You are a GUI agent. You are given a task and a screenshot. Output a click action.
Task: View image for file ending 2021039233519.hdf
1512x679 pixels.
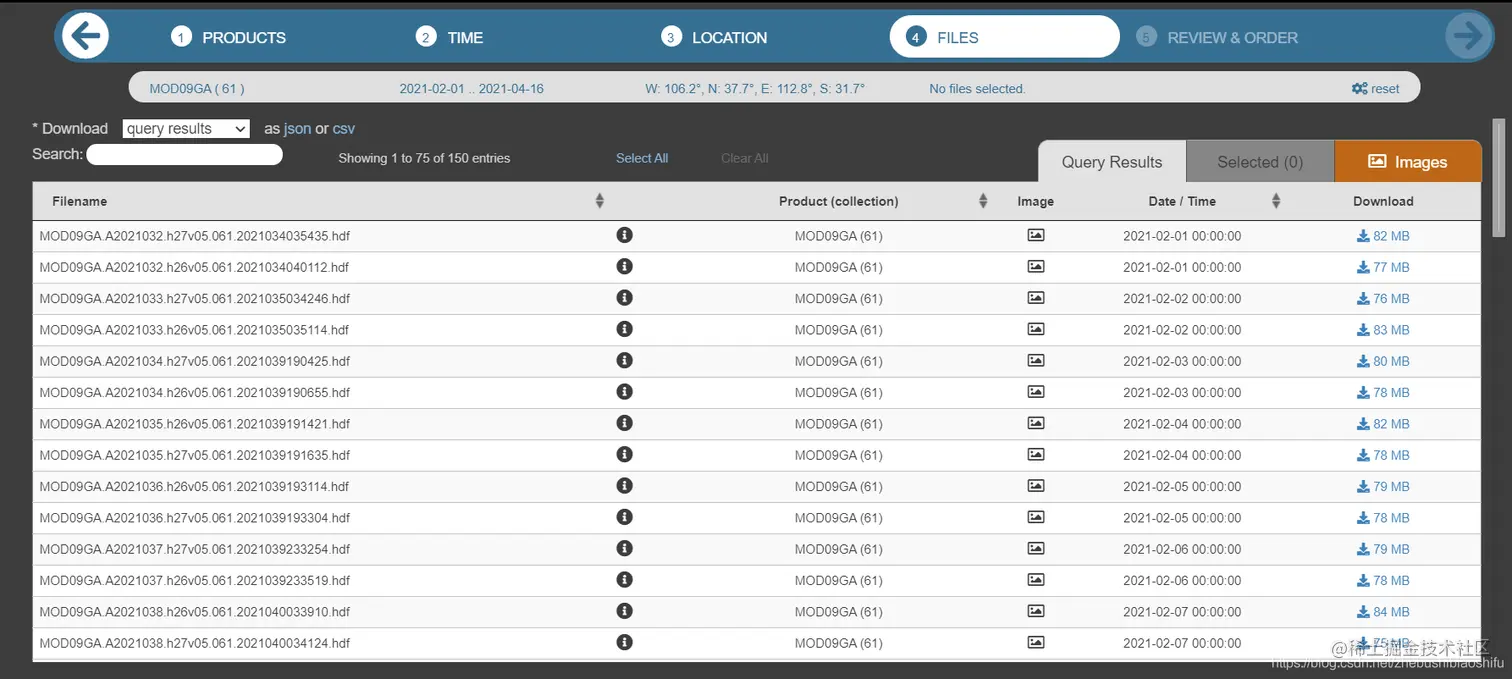[x=1036, y=580]
